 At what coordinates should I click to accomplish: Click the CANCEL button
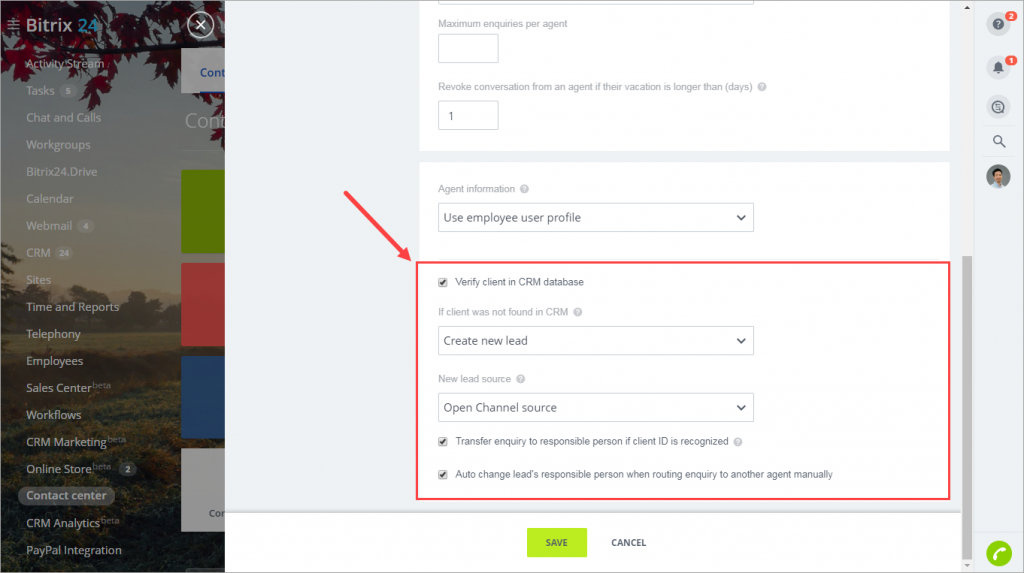point(628,542)
